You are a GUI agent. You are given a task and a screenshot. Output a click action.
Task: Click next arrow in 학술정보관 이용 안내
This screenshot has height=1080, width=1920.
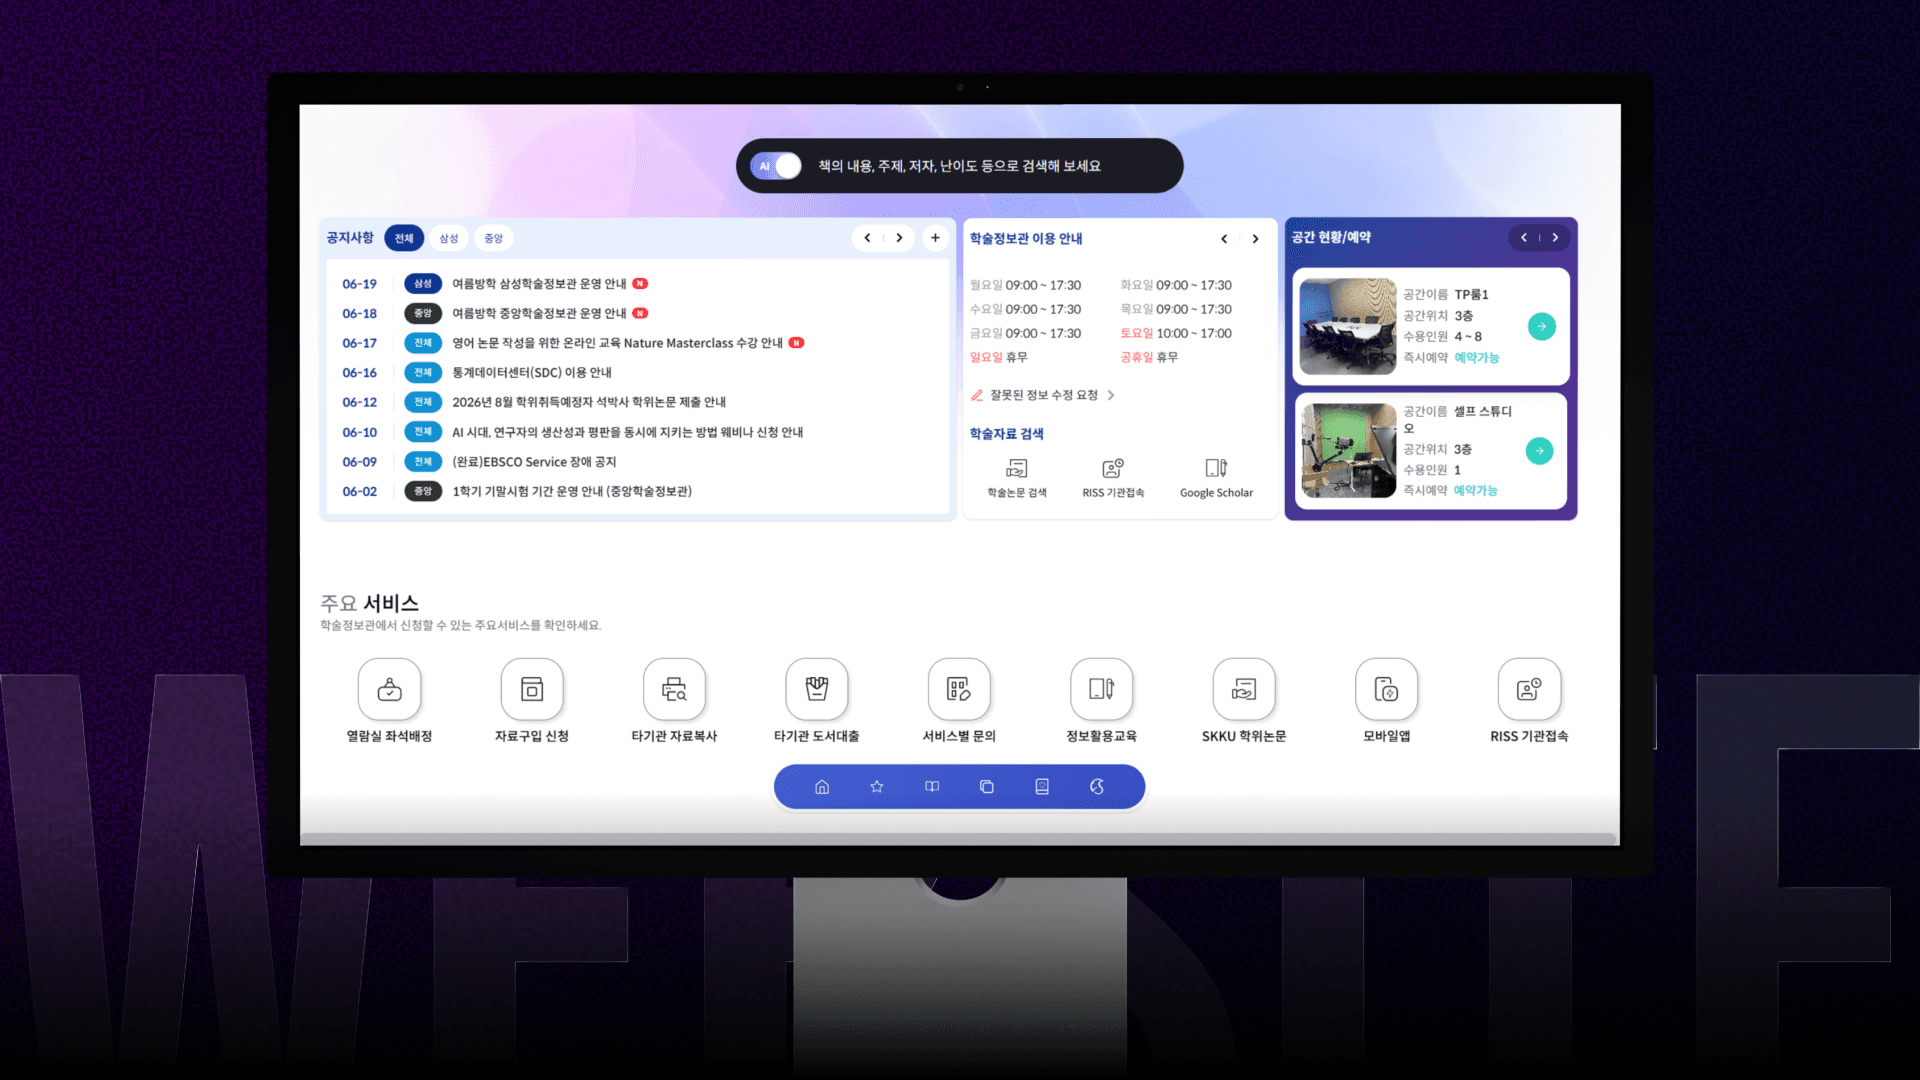pyautogui.click(x=1255, y=239)
